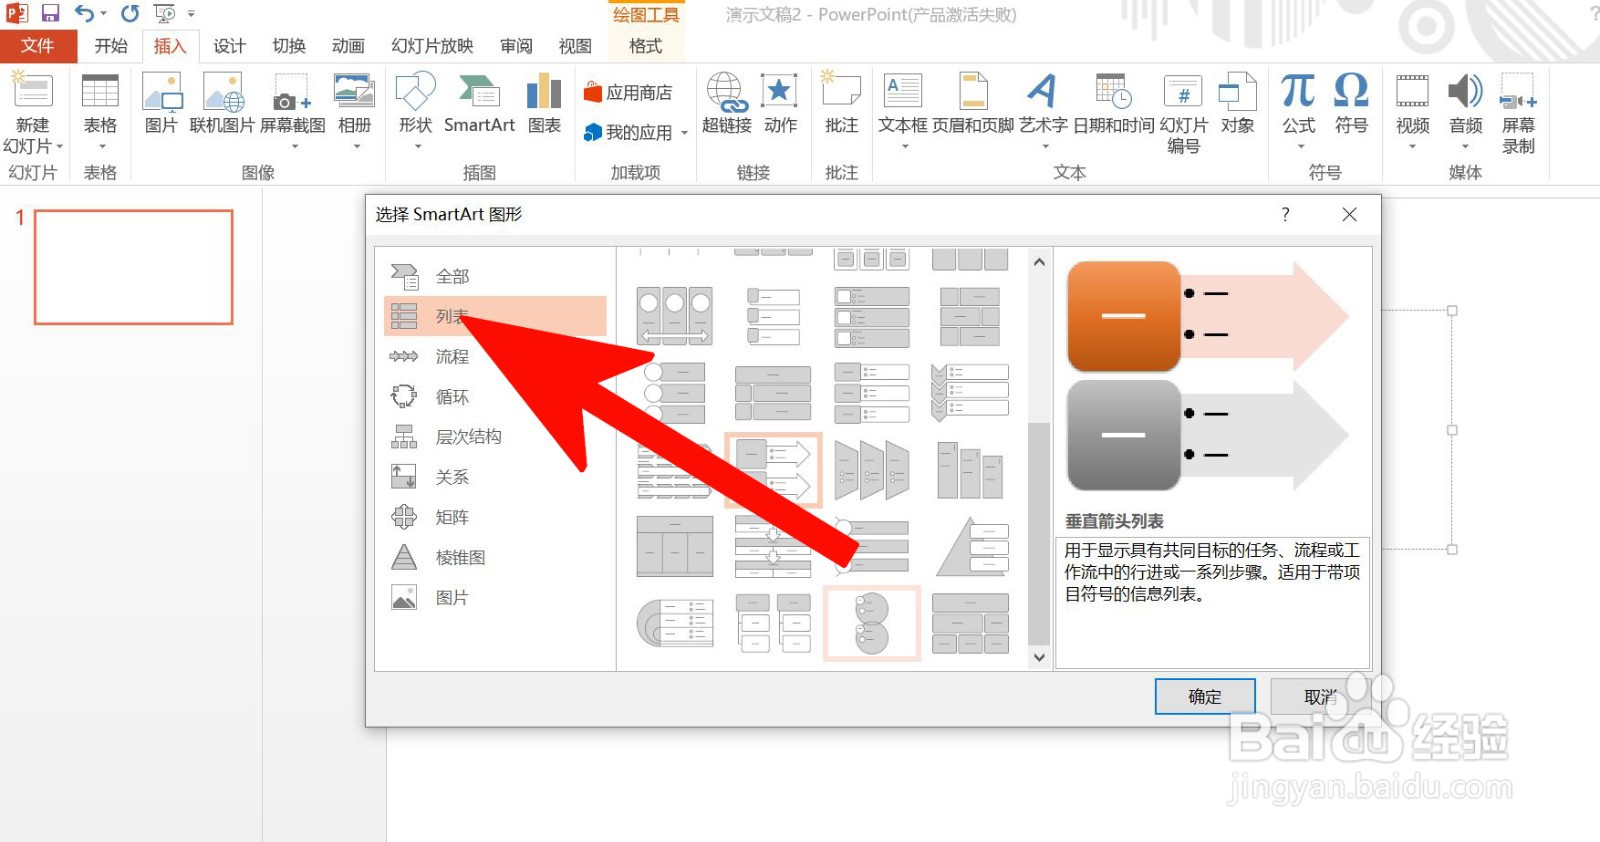
Task: Open the 文件 file tab
Action: (38, 46)
